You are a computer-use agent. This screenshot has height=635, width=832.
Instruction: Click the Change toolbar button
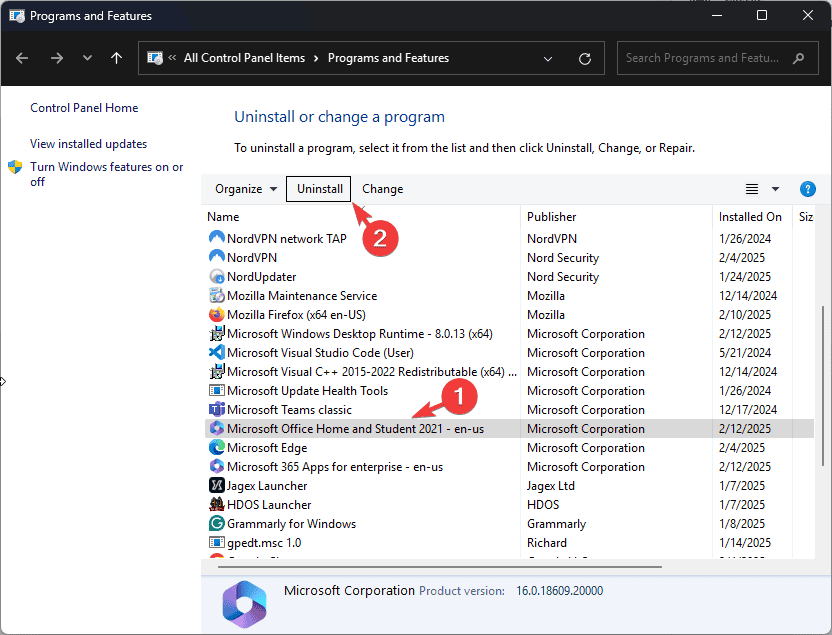[x=383, y=189]
